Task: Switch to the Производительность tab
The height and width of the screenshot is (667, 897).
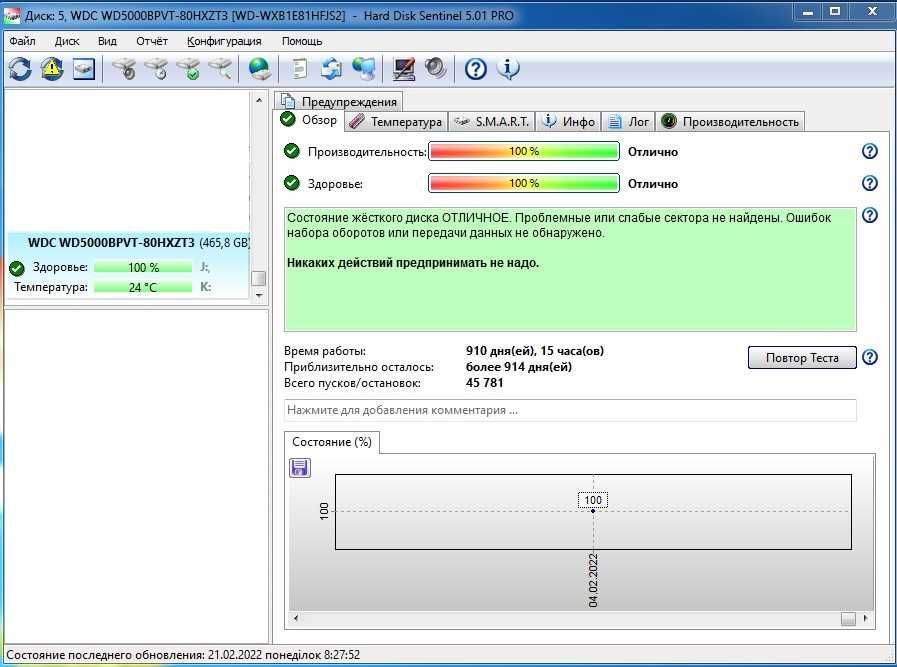Action: click(x=730, y=122)
